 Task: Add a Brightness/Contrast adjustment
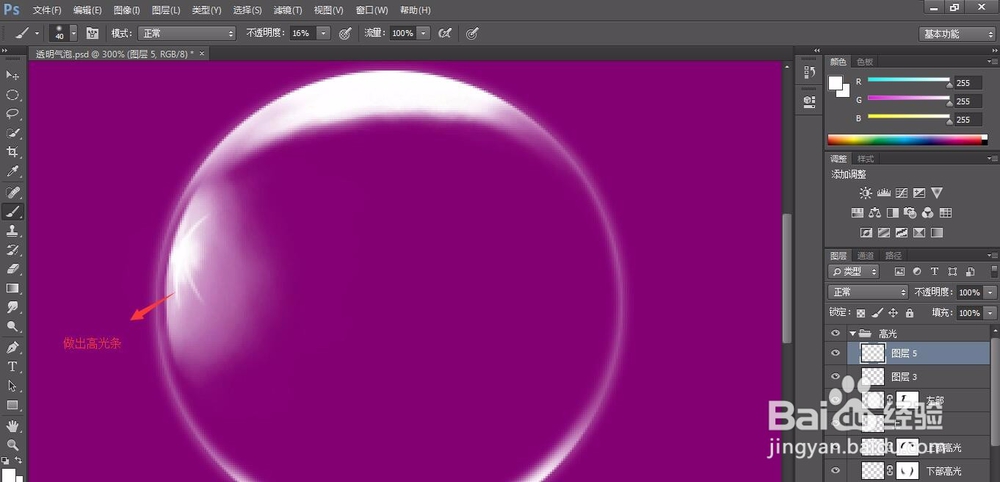click(x=865, y=193)
